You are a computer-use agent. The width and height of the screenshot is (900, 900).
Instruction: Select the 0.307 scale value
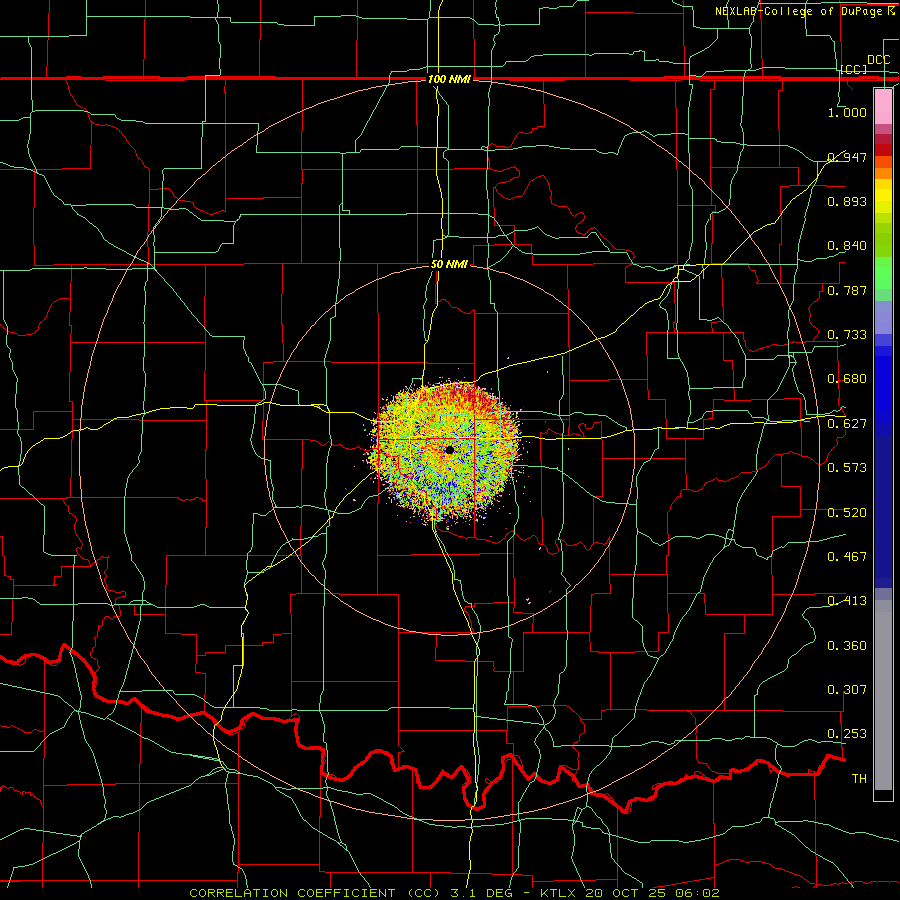tap(847, 689)
